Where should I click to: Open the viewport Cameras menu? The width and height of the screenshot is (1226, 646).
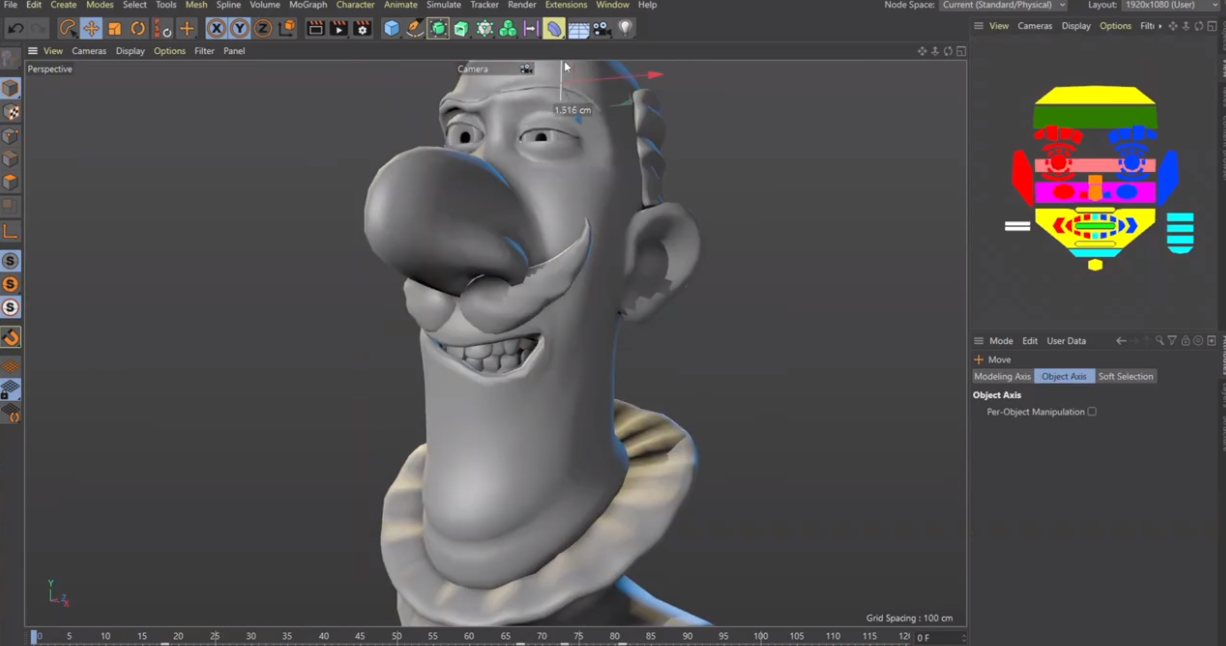point(89,50)
